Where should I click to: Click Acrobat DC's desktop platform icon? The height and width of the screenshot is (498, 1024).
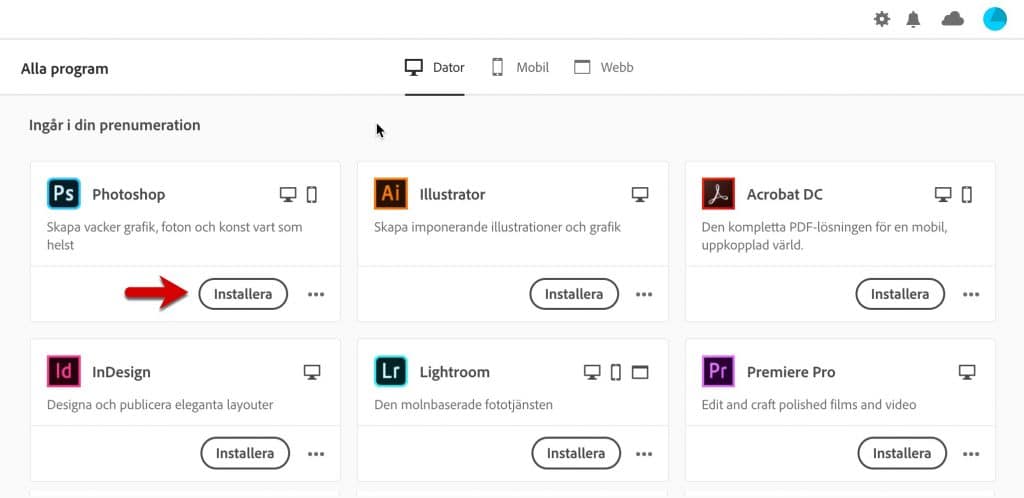pos(943,195)
